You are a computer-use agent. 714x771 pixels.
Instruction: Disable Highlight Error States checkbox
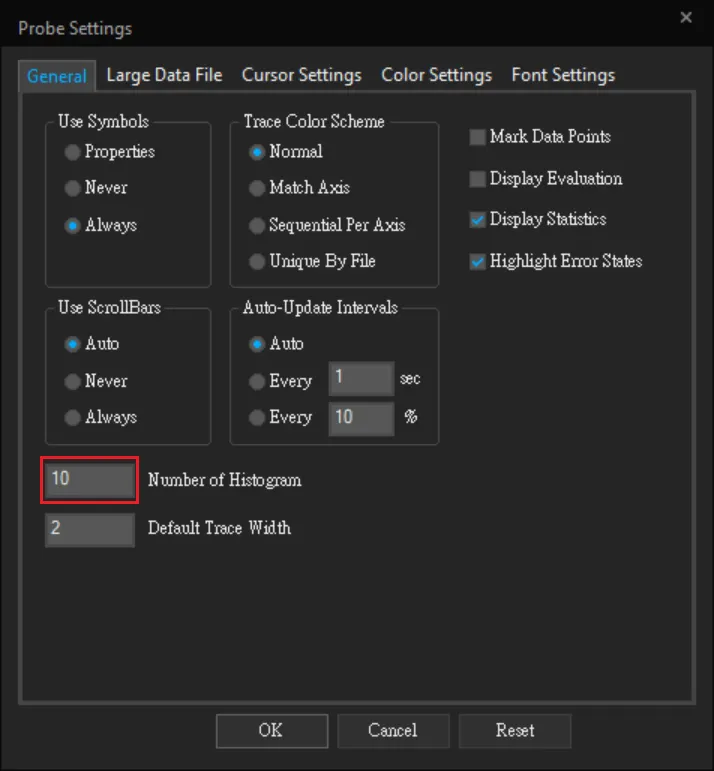point(478,262)
